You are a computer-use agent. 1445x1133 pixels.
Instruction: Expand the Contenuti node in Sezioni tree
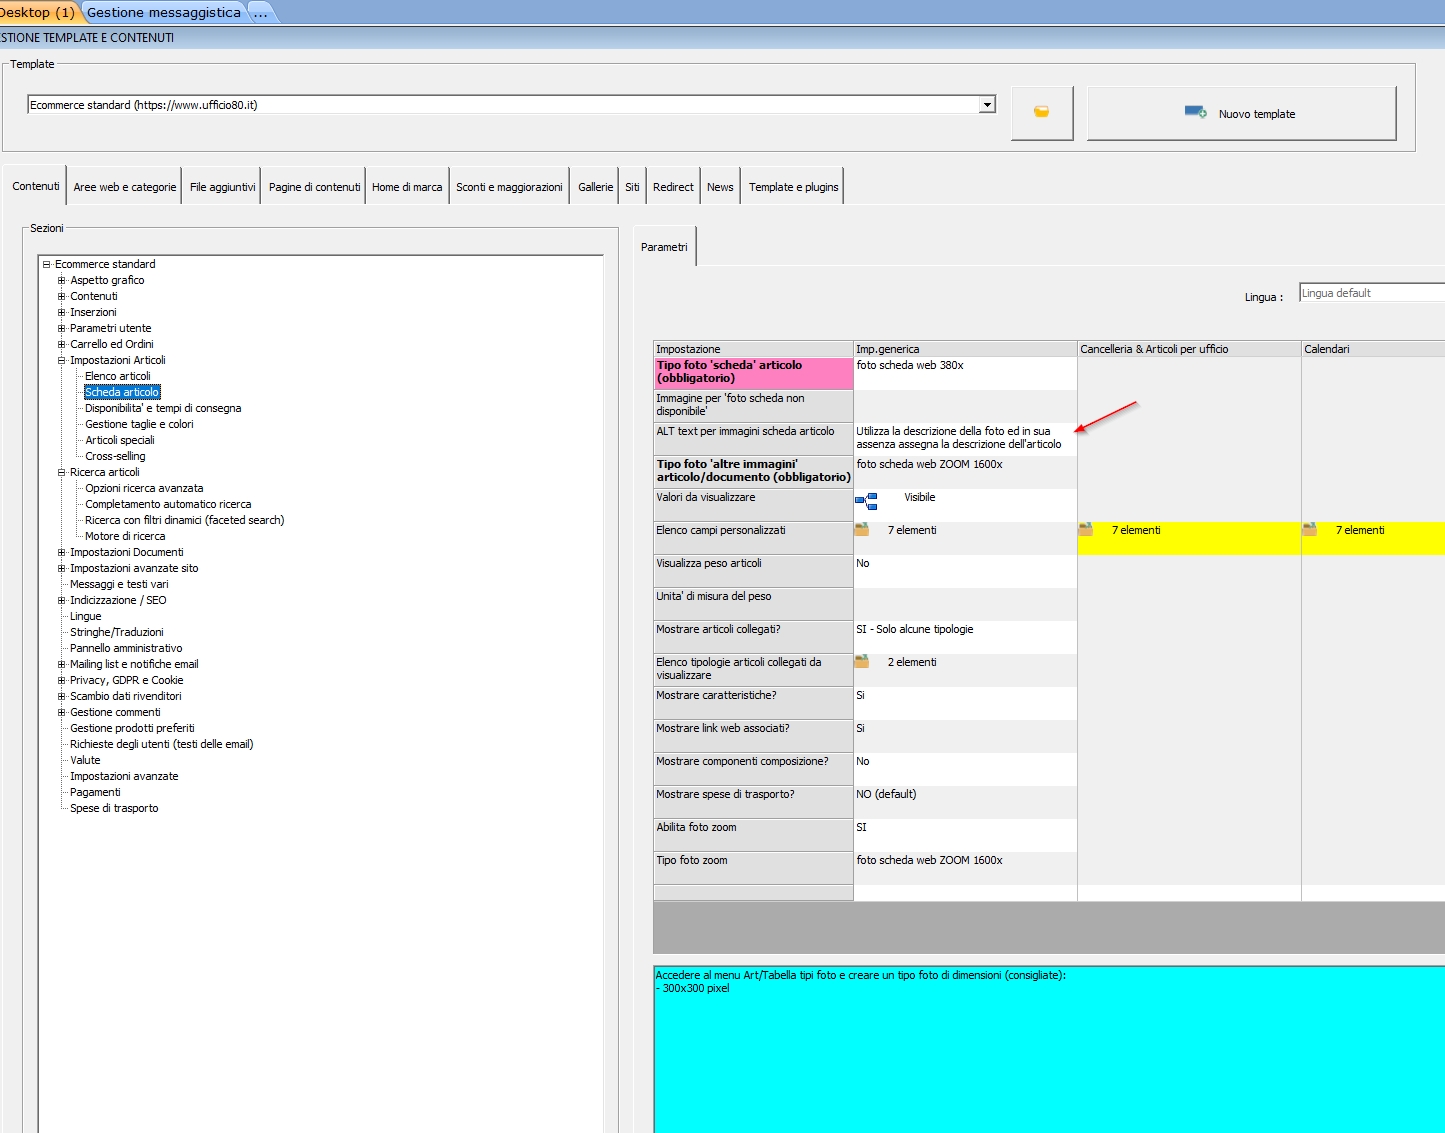coord(61,296)
